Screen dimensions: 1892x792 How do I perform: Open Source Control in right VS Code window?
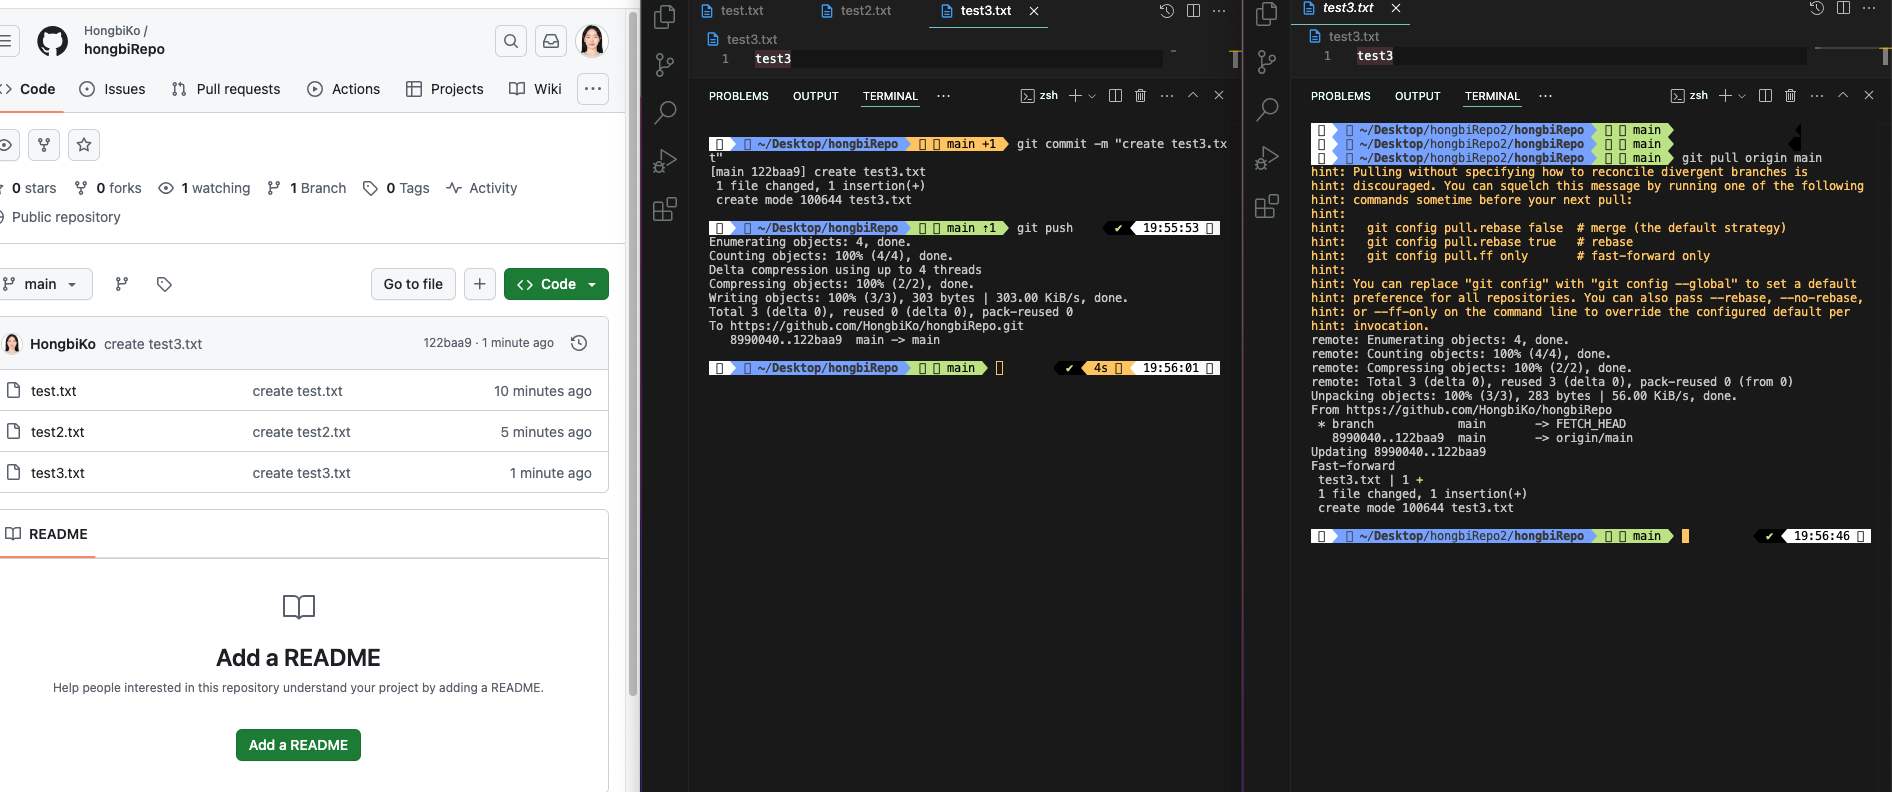point(1267,62)
